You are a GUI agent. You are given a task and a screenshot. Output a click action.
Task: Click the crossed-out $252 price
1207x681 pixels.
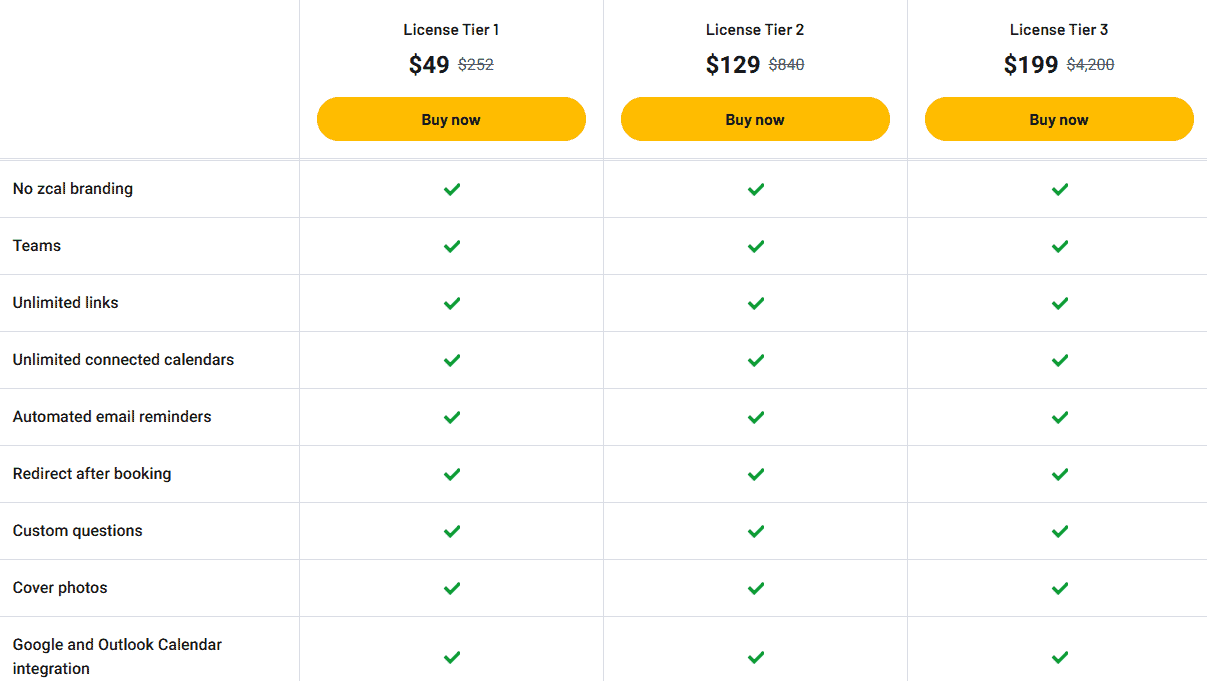pyautogui.click(x=474, y=65)
